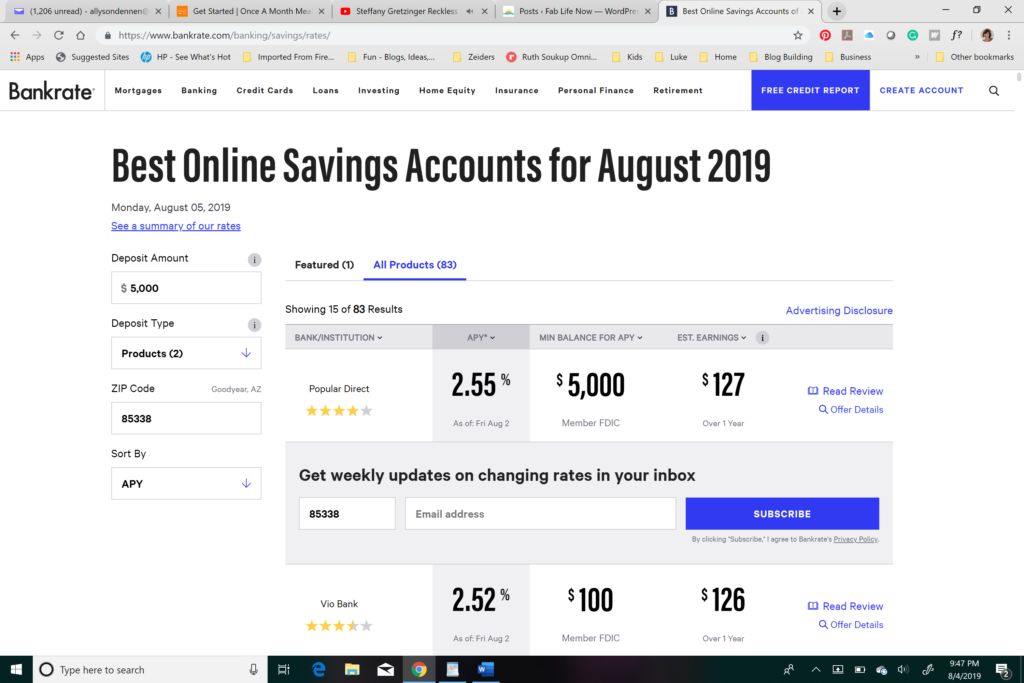Click the Email address field

[540, 514]
